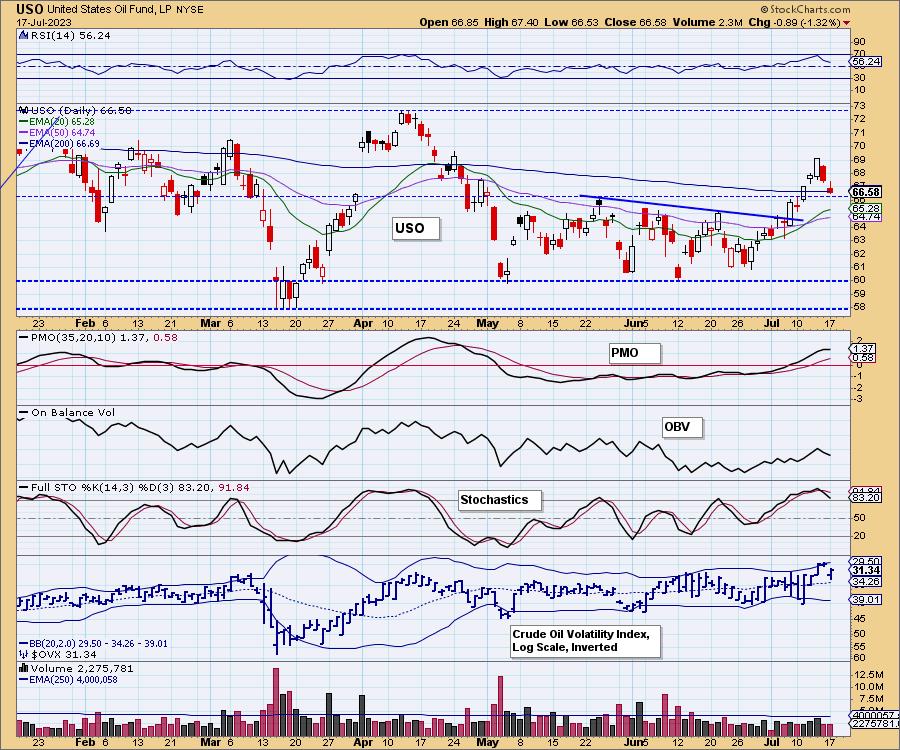Click the USO ticker symbol title
The width and height of the screenshot is (900, 750).
click(x=30, y=9)
